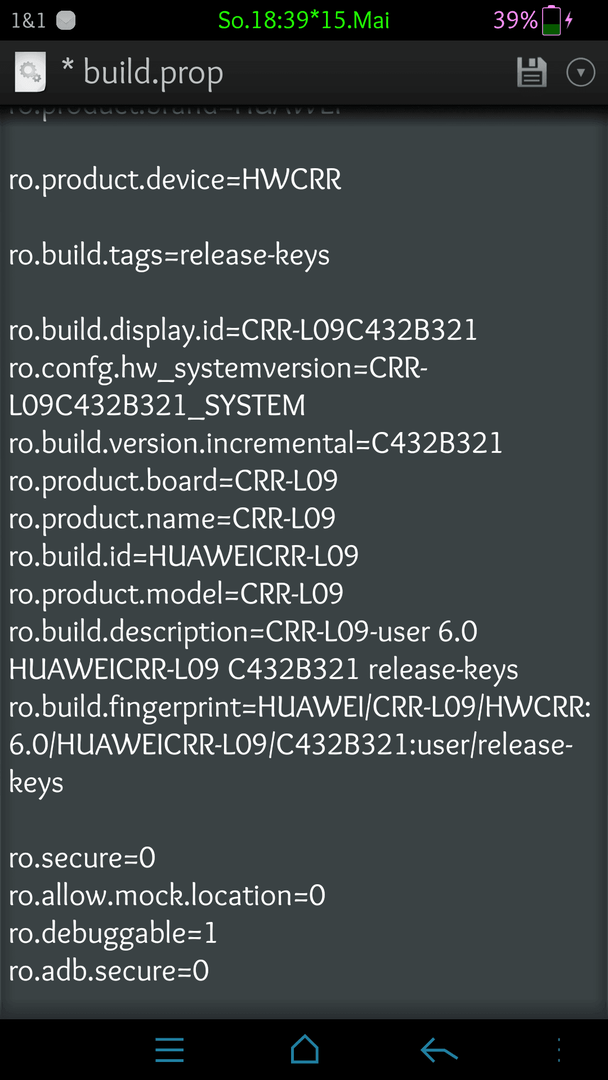The height and width of the screenshot is (1080, 608).
Task: Open the navigation bar menu icon
Action: click(169, 1050)
